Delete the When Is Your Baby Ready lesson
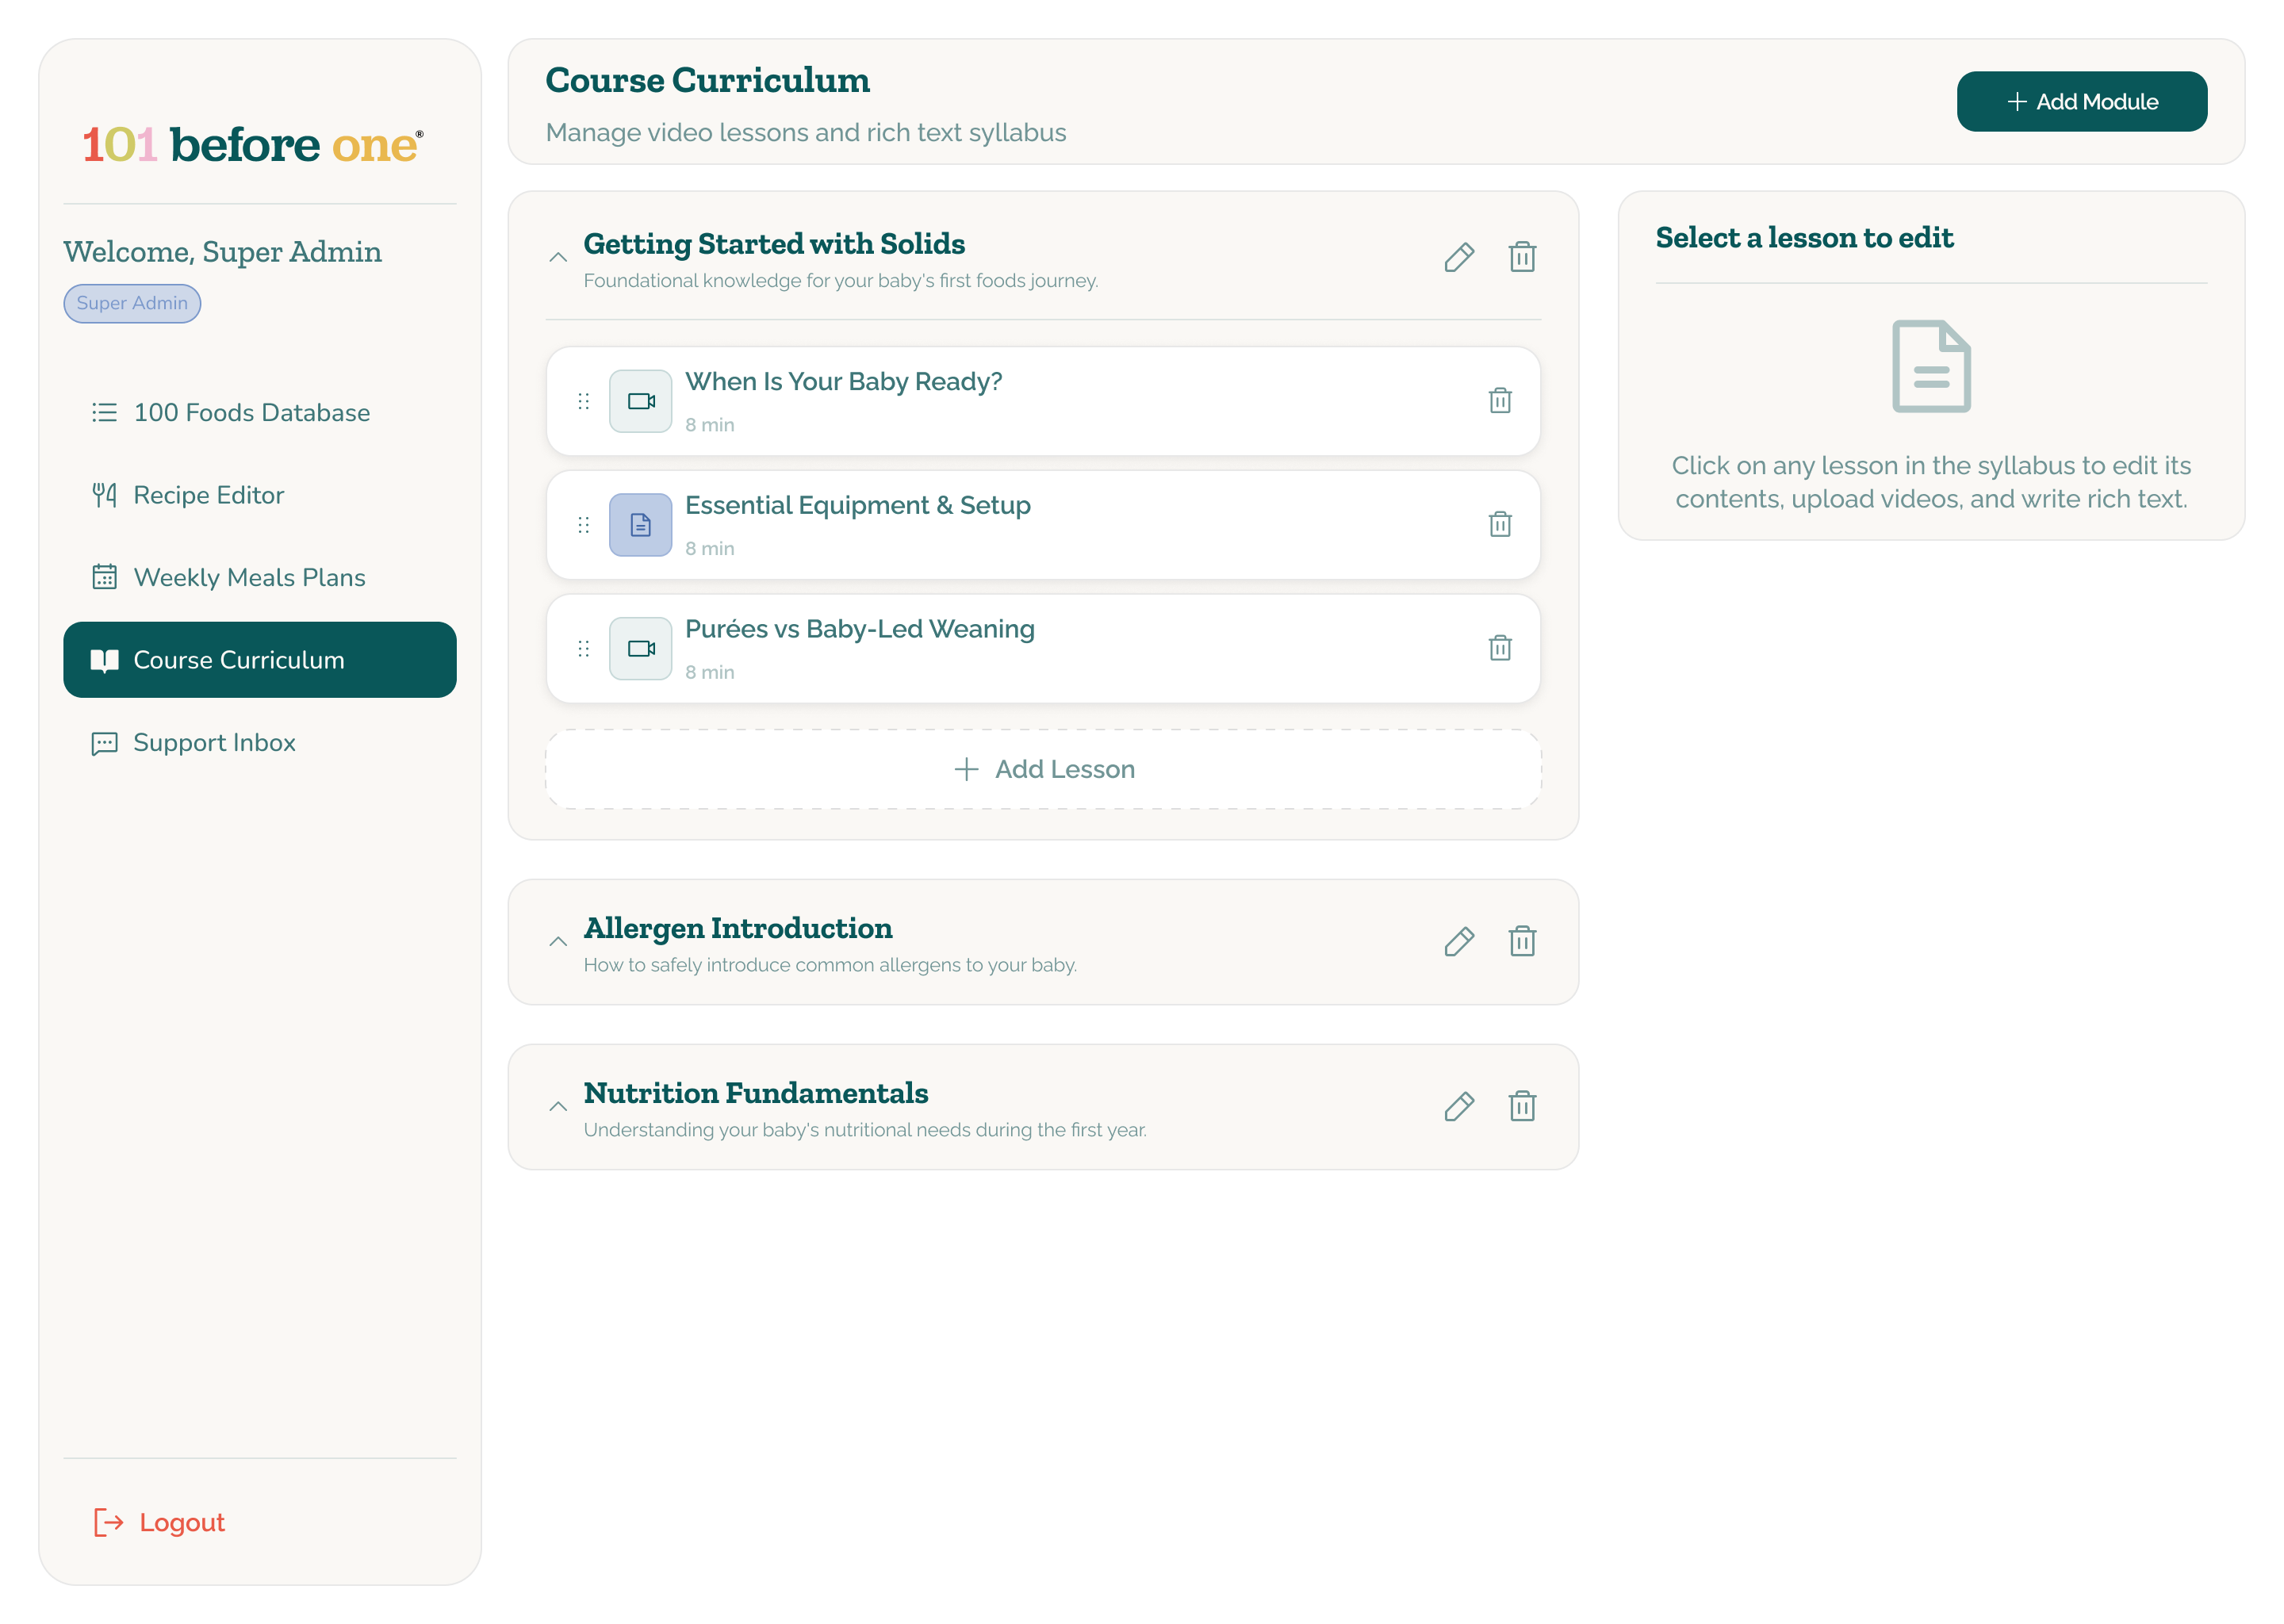 point(1499,400)
